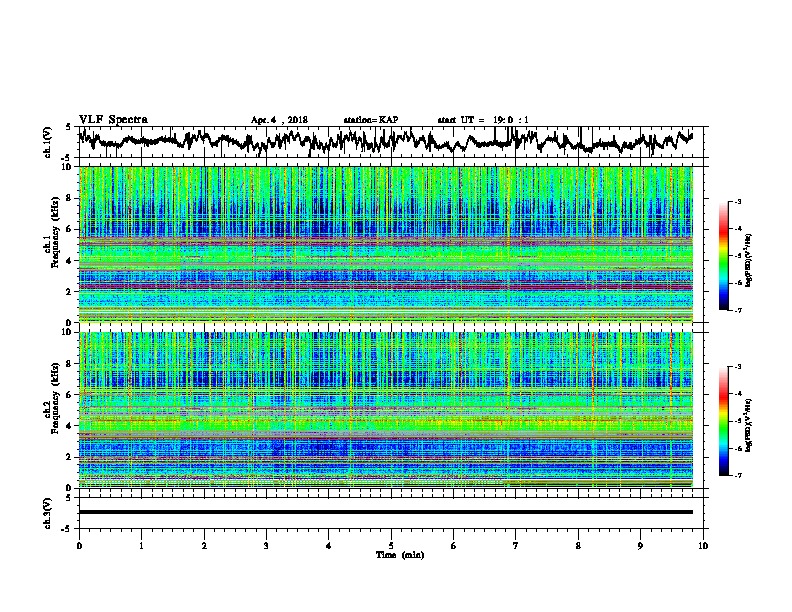This screenshot has width=792, height=612.
Task: Click the "VLF Spectra" plot title
Action: [113, 120]
